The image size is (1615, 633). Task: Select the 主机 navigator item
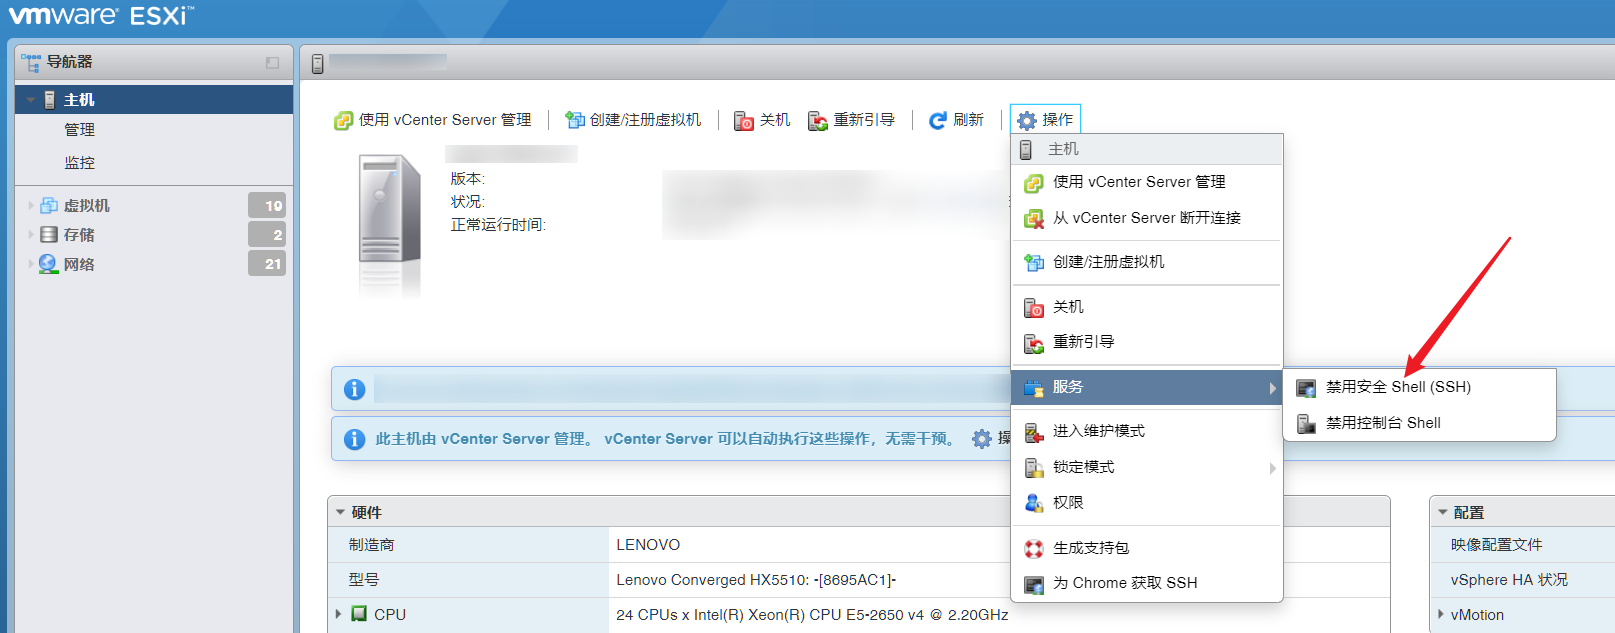[154, 100]
